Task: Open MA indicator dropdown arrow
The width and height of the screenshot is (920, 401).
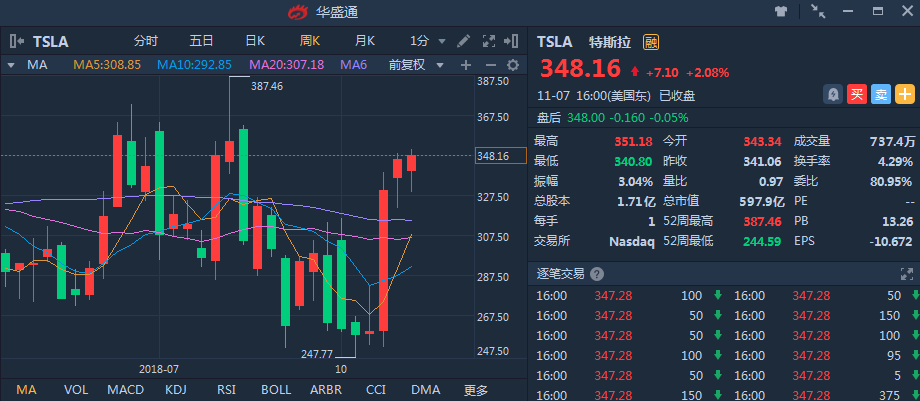Action: 11,65
